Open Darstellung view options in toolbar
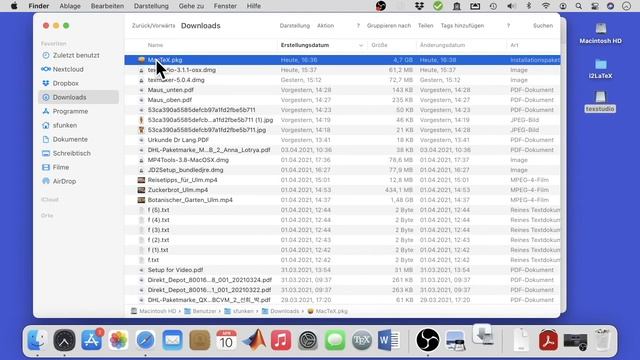The width and height of the screenshot is (640, 360). [295, 26]
